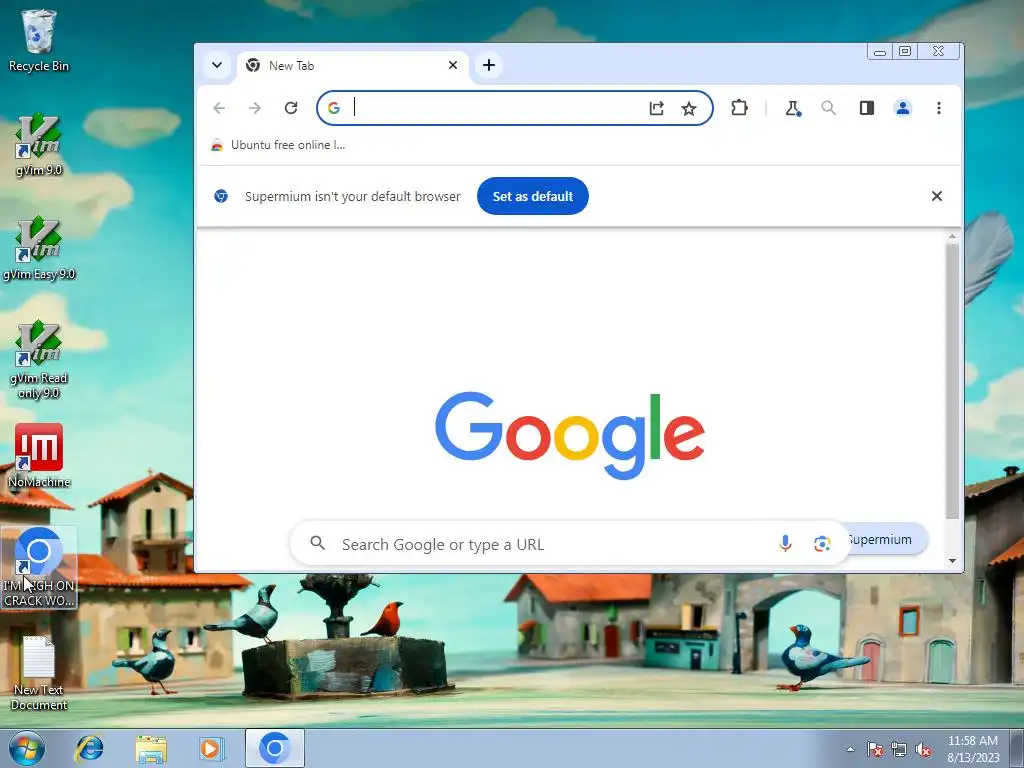Go forward with the forward arrow
Image resolution: width=1024 pixels, height=768 pixels.
click(x=255, y=108)
